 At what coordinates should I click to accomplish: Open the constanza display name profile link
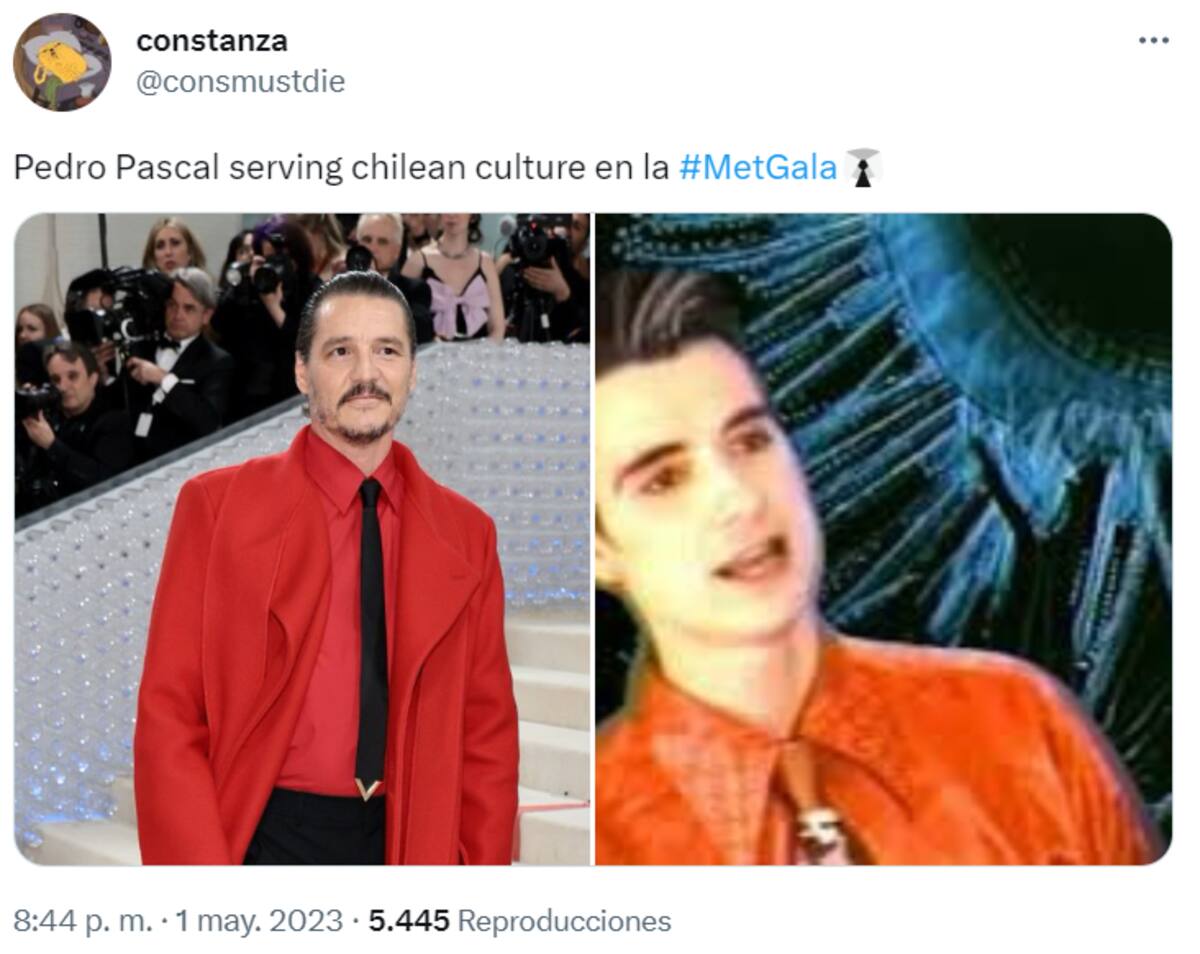[212, 41]
